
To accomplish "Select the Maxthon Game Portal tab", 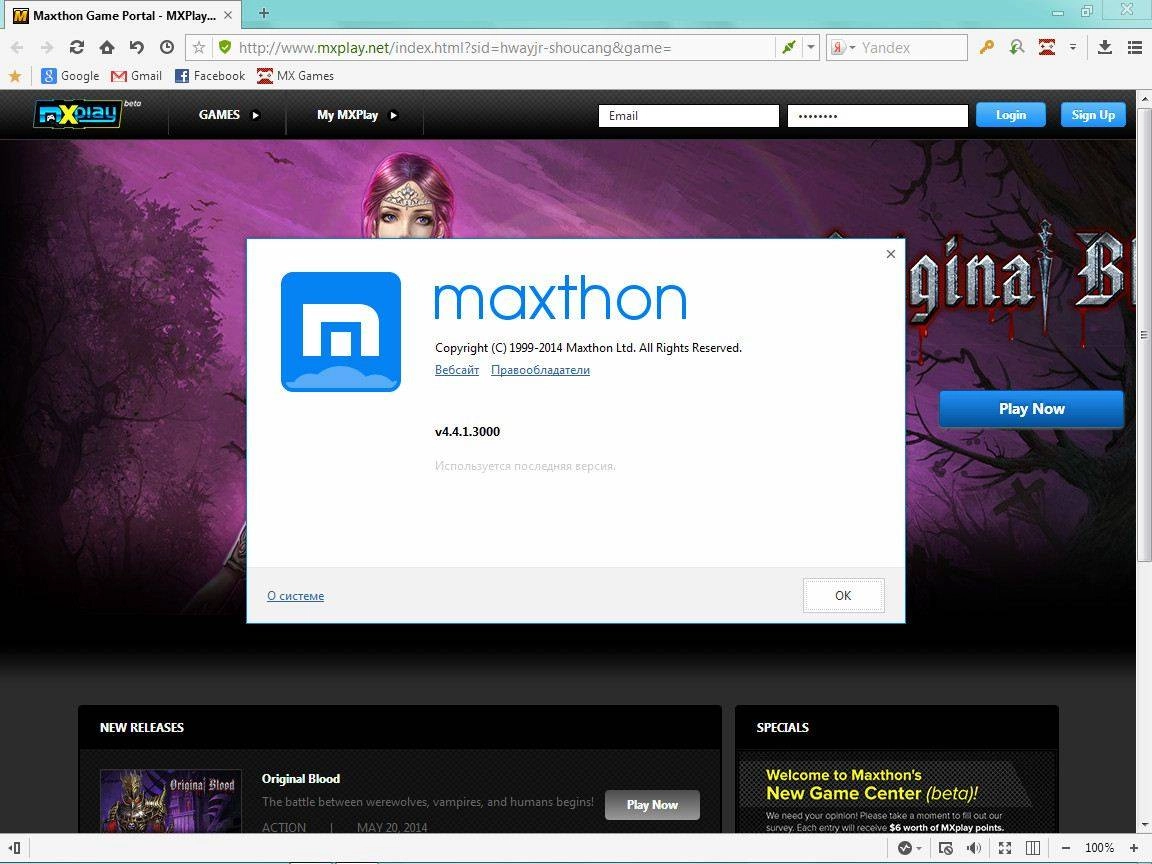I will pyautogui.click(x=123, y=15).
